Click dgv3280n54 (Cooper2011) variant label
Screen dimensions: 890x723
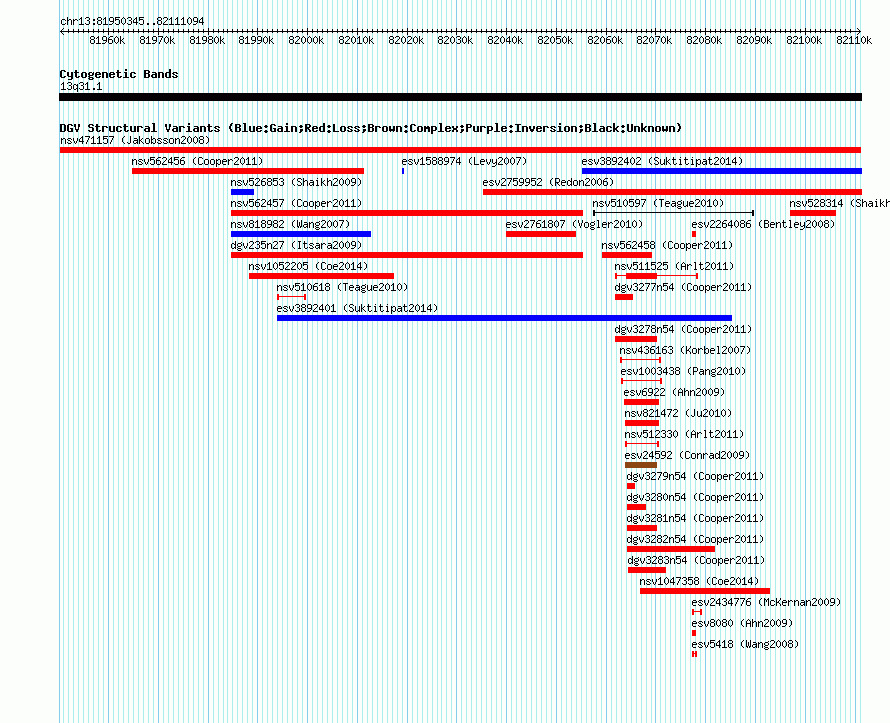pos(695,497)
